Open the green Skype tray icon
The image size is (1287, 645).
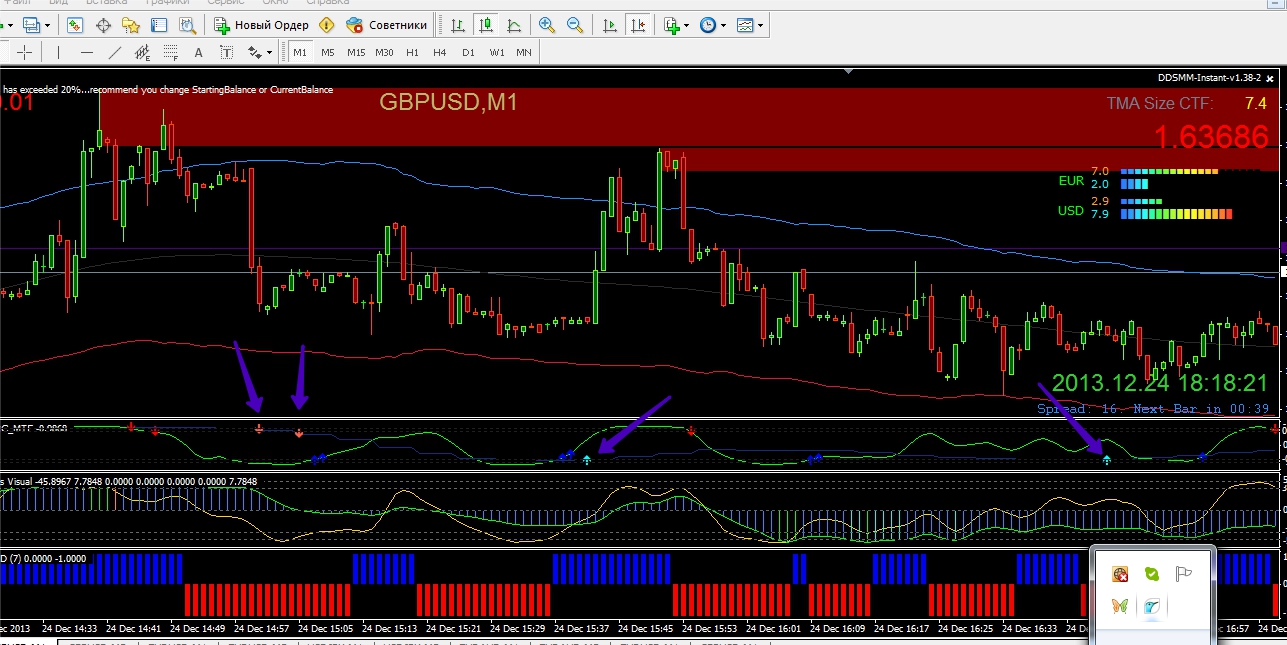pos(1152,574)
